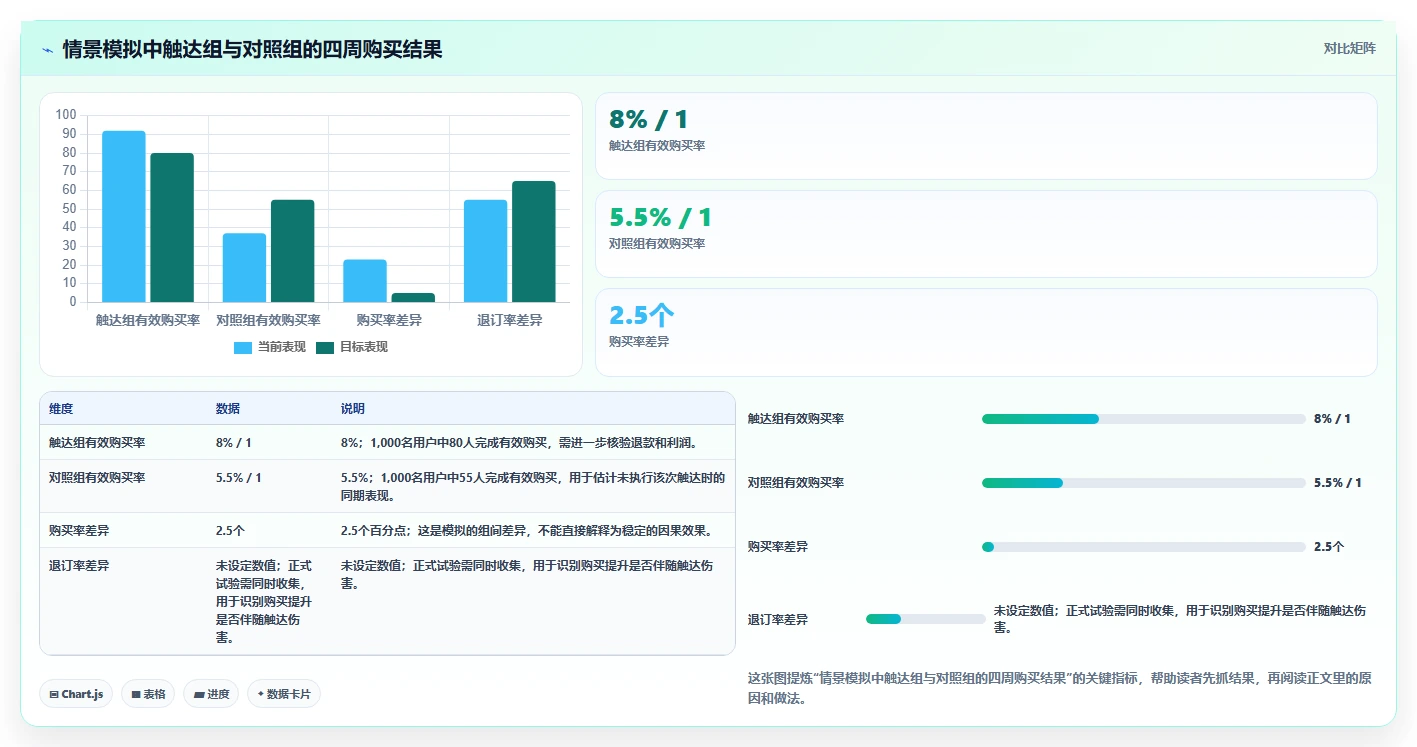Click the lightning icon beside the title
The height and width of the screenshot is (747, 1417).
point(48,50)
